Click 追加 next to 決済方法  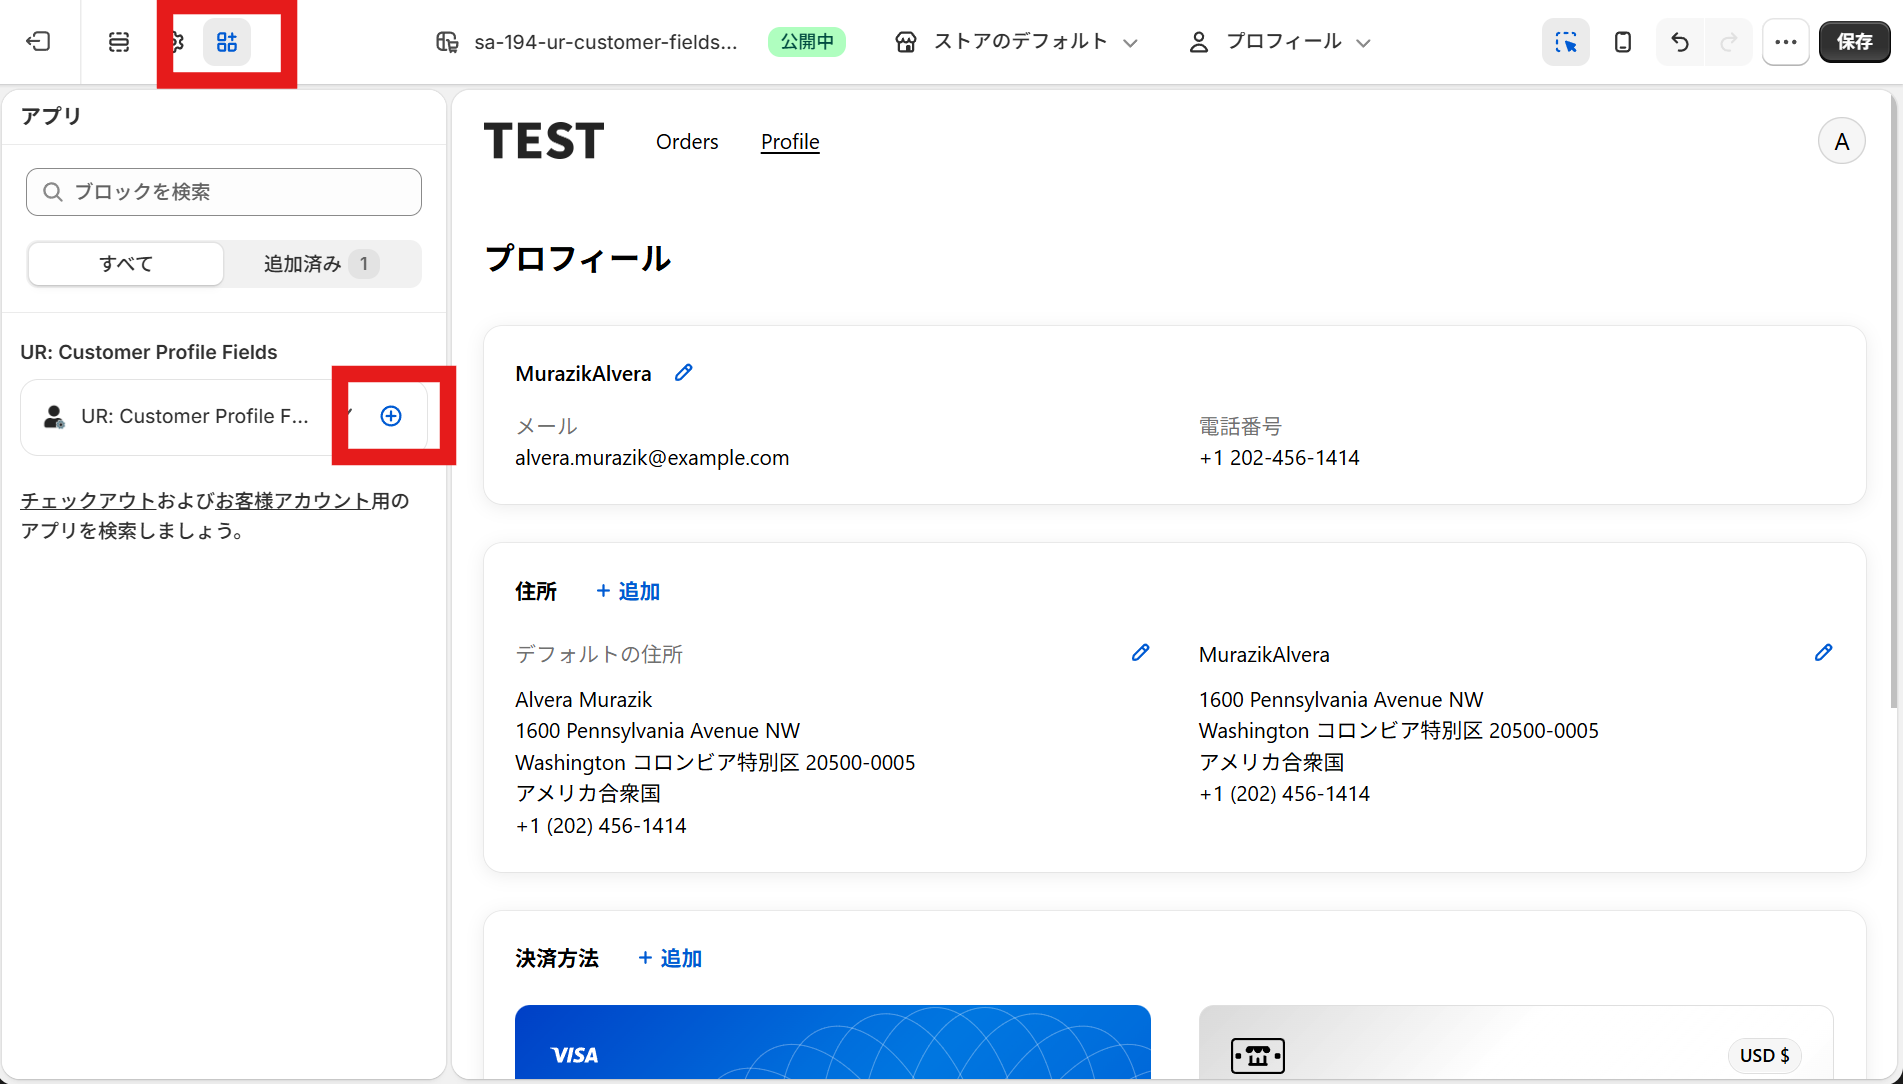[x=670, y=958]
